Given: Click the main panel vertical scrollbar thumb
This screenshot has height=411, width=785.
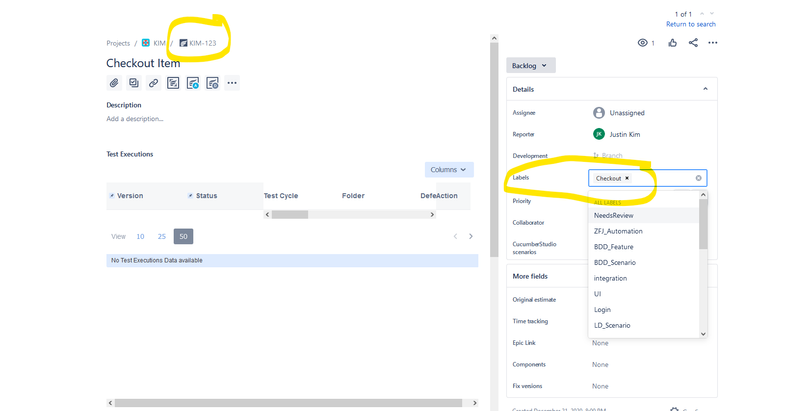Looking at the screenshot, I should click(494, 149).
